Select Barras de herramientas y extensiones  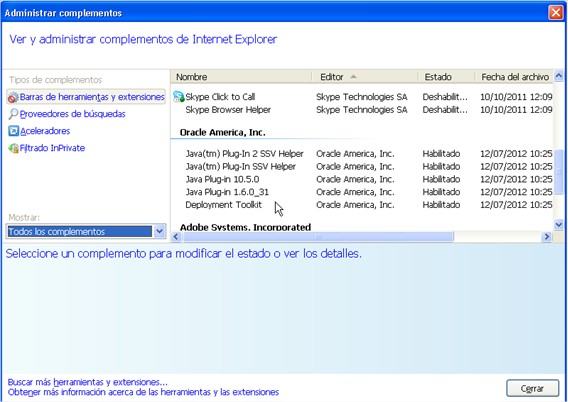pyautogui.click(x=86, y=97)
